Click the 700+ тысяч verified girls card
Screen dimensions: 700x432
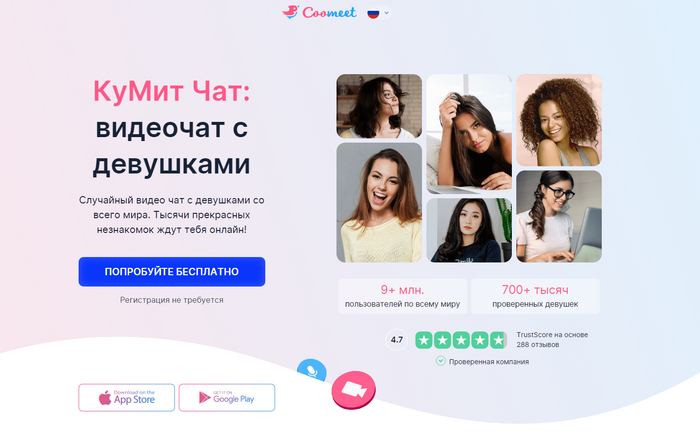point(535,296)
